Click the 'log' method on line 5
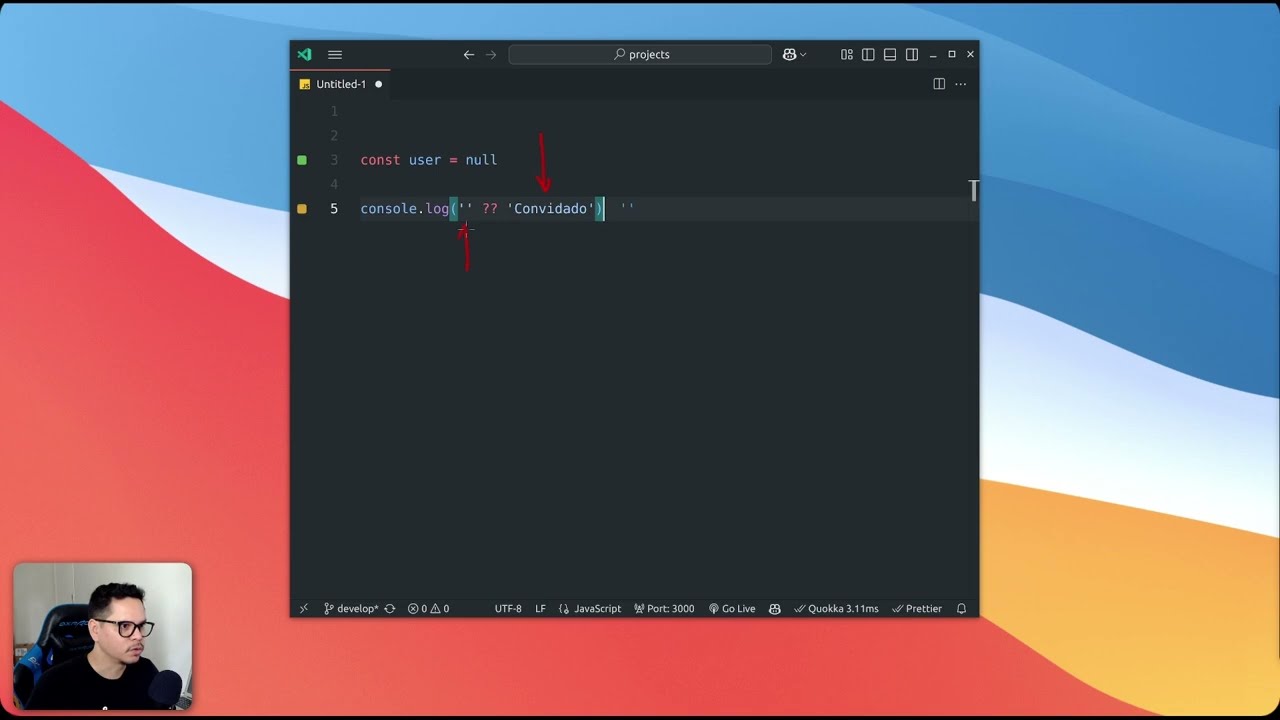This screenshot has width=1280, height=720. (x=437, y=209)
